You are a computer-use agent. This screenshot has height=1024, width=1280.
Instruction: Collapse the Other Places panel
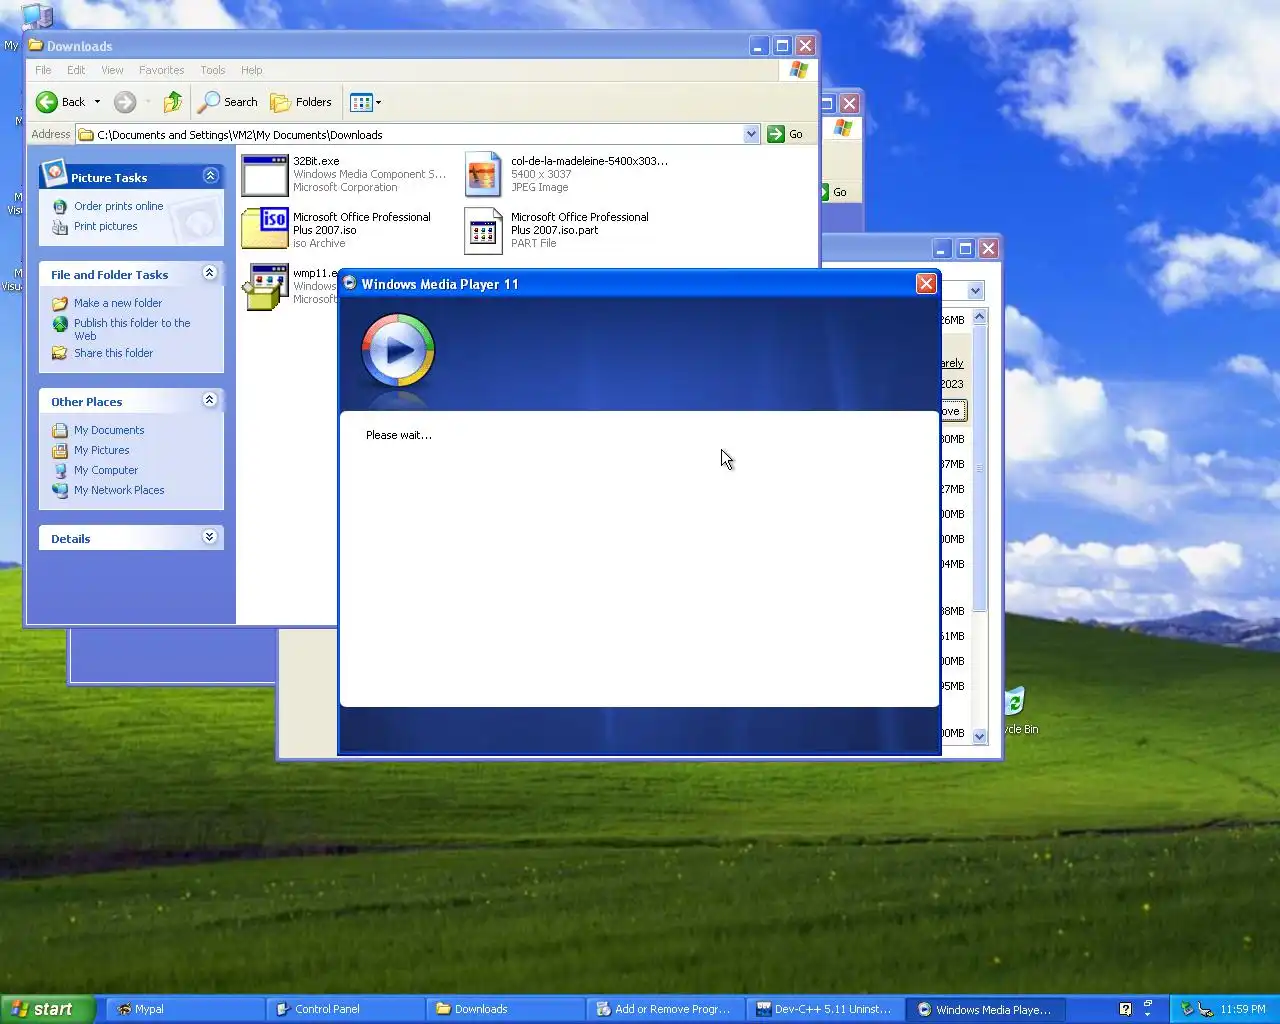pyautogui.click(x=210, y=400)
